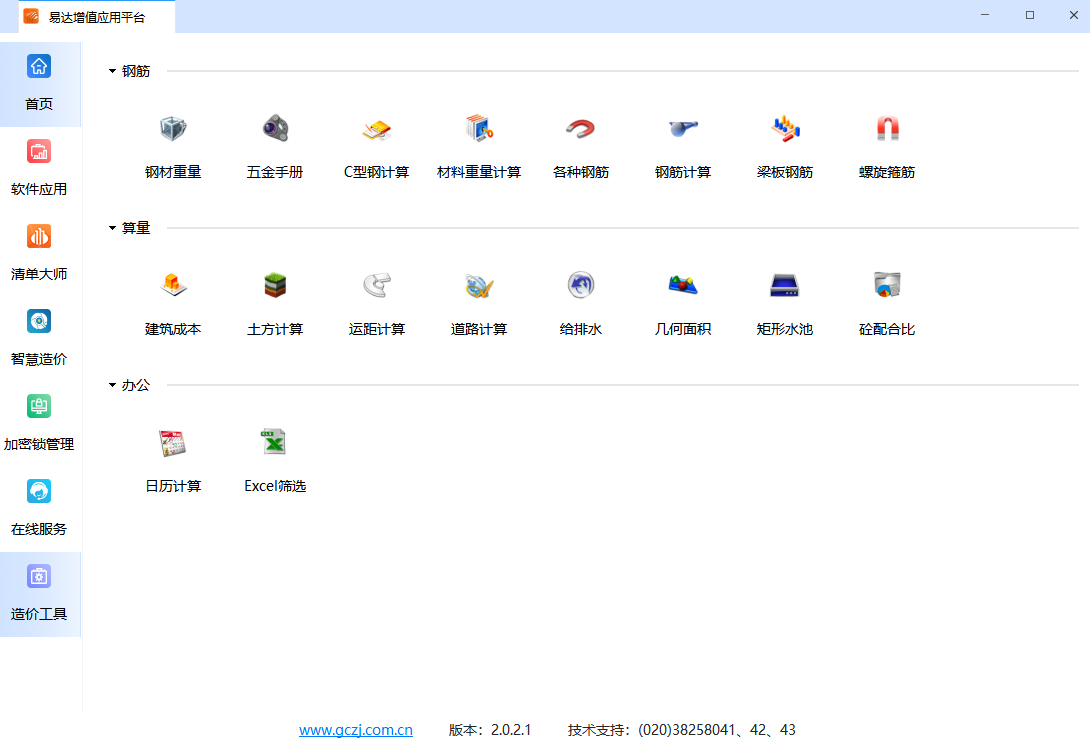Open the 梁板钢筋 tool

(785, 146)
